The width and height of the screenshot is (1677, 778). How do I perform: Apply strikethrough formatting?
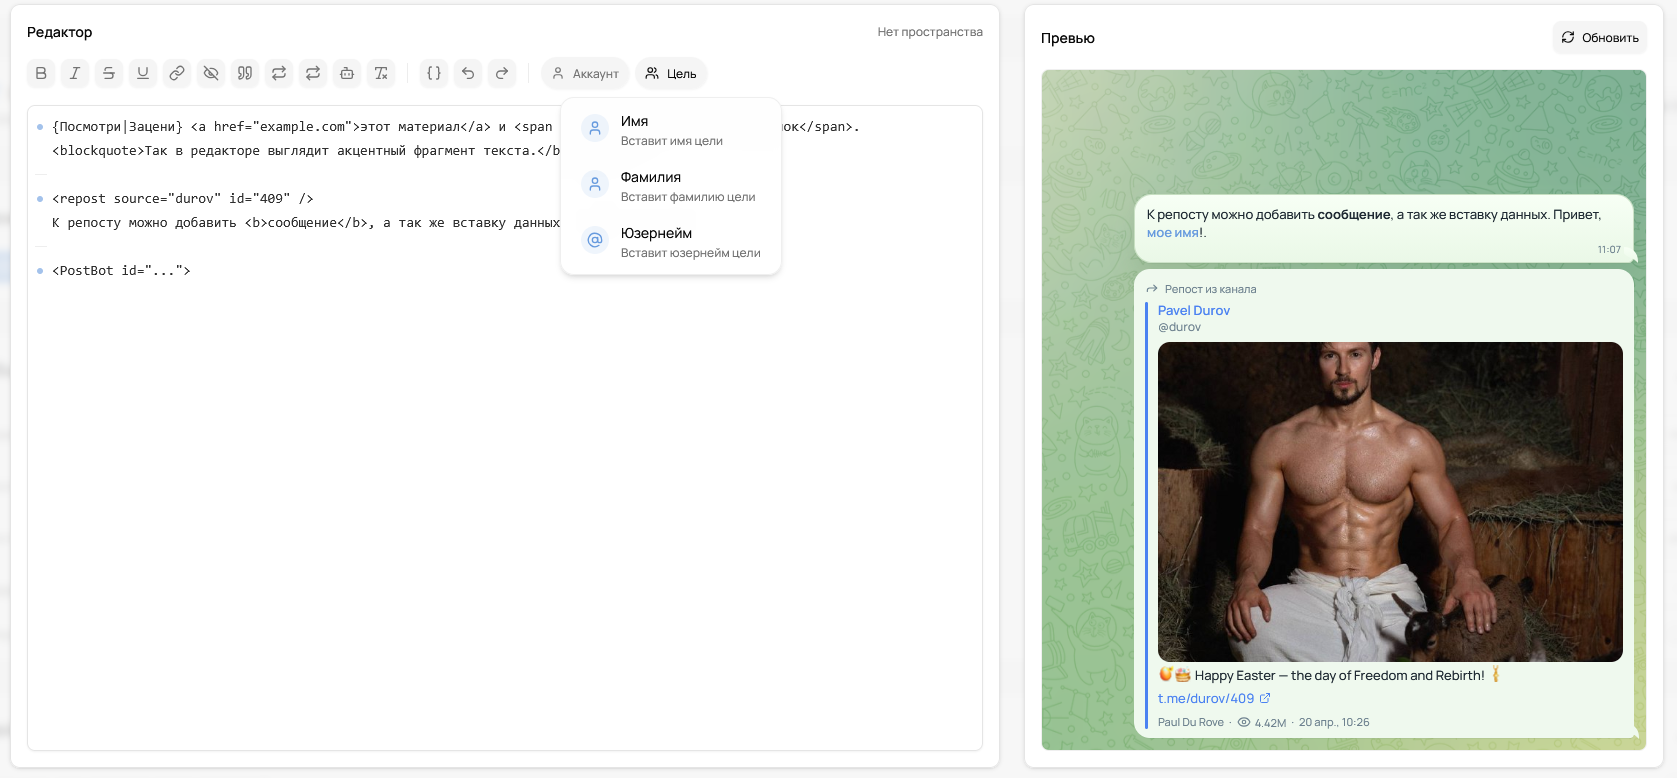(109, 73)
